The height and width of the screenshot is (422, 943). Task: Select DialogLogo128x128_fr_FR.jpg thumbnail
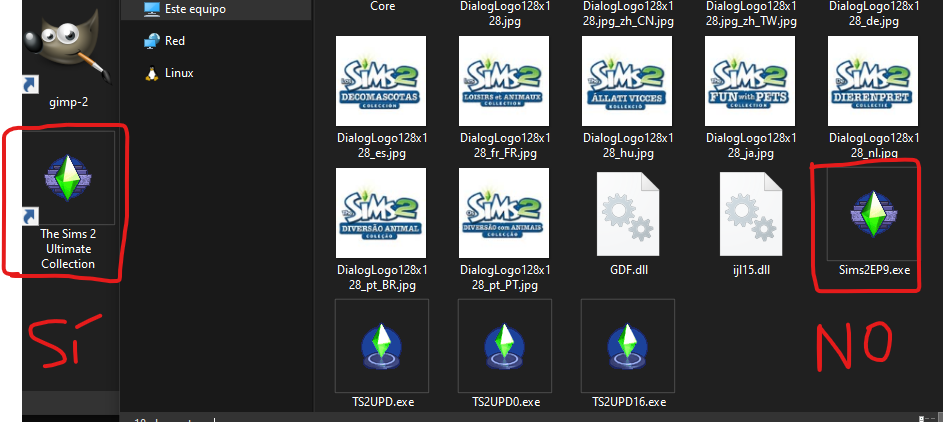pyautogui.click(x=505, y=82)
